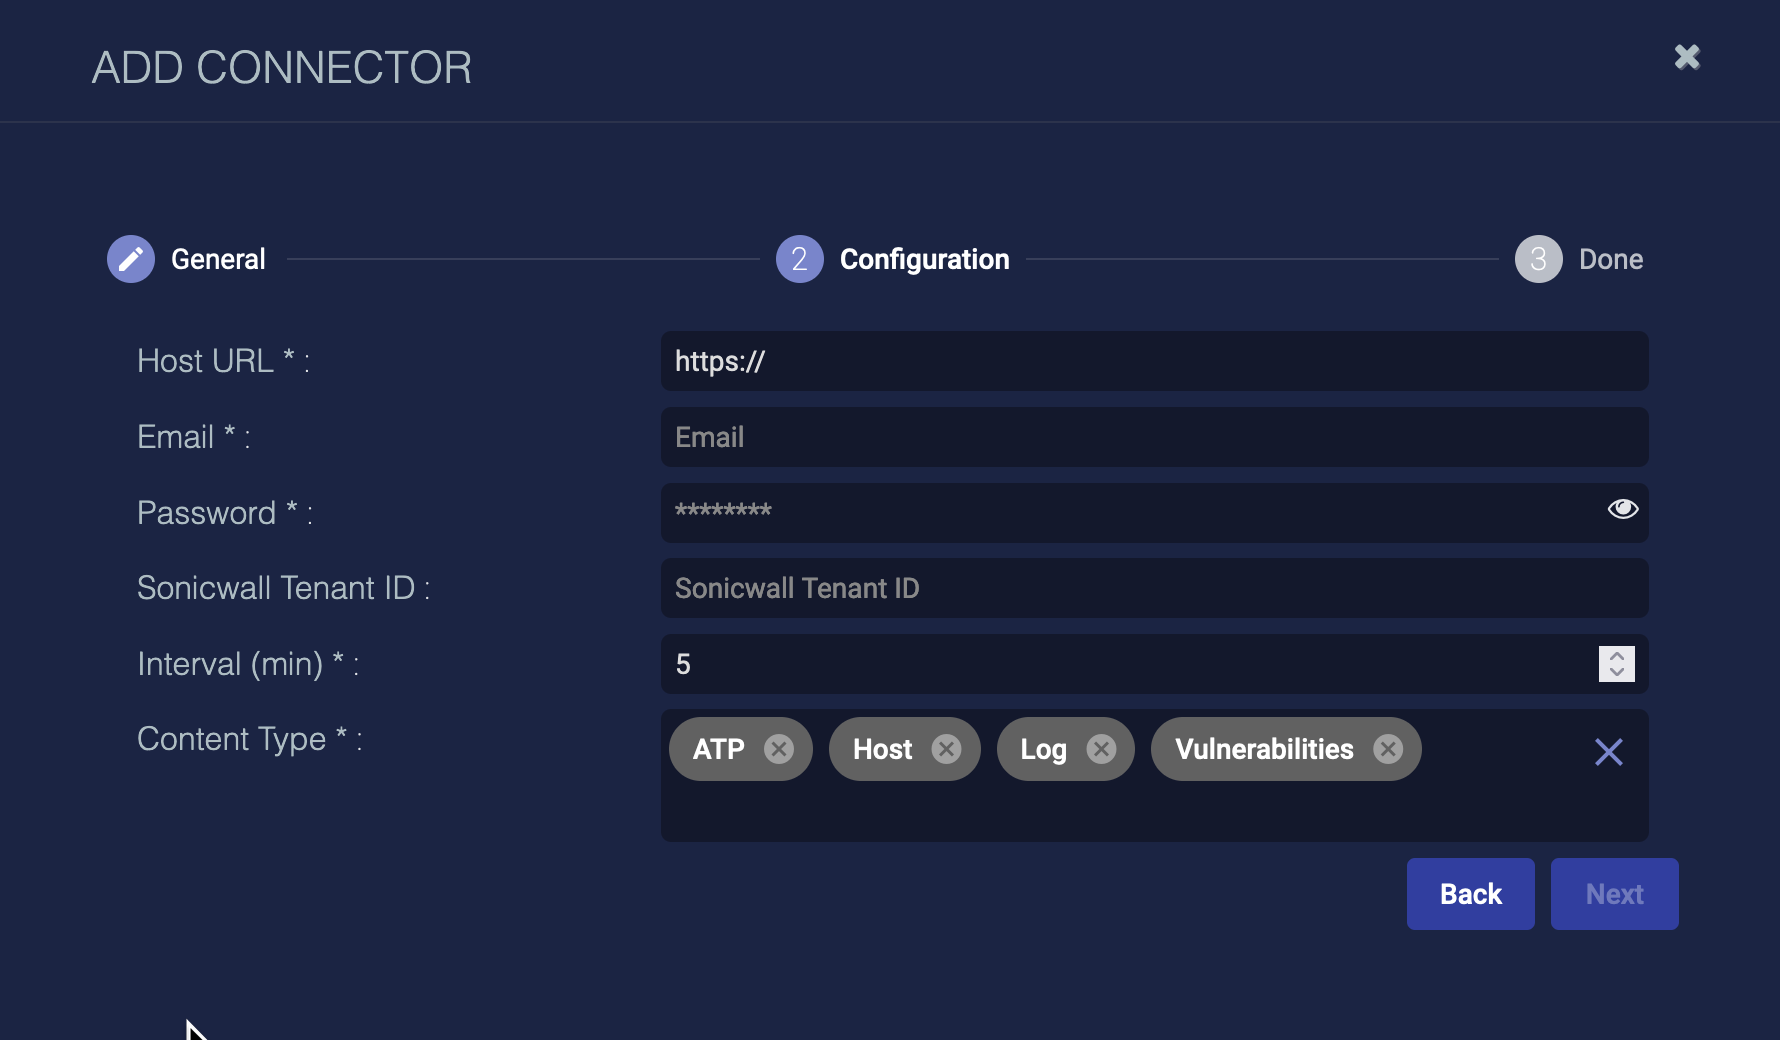Click the Back button
Viewport: 1780px width, 1040px height.
pyautogui.click(x=1470, y=894)
